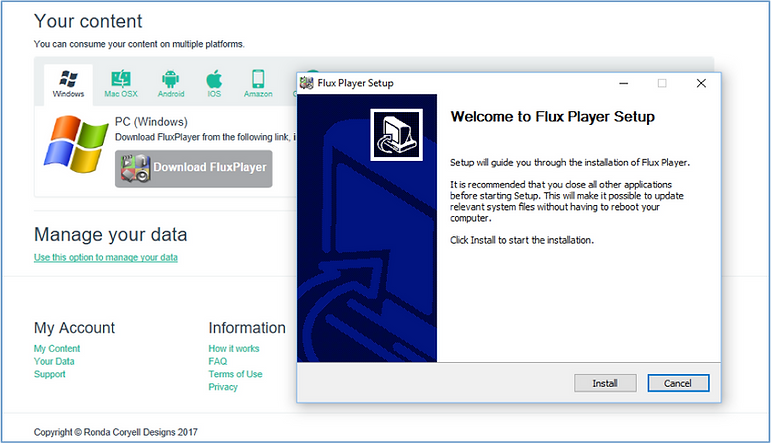This screenshot has width=771, height=443.
Task: Click the 'Manage your data' heading
Action: pyautogui.click(x=111, y=235)
